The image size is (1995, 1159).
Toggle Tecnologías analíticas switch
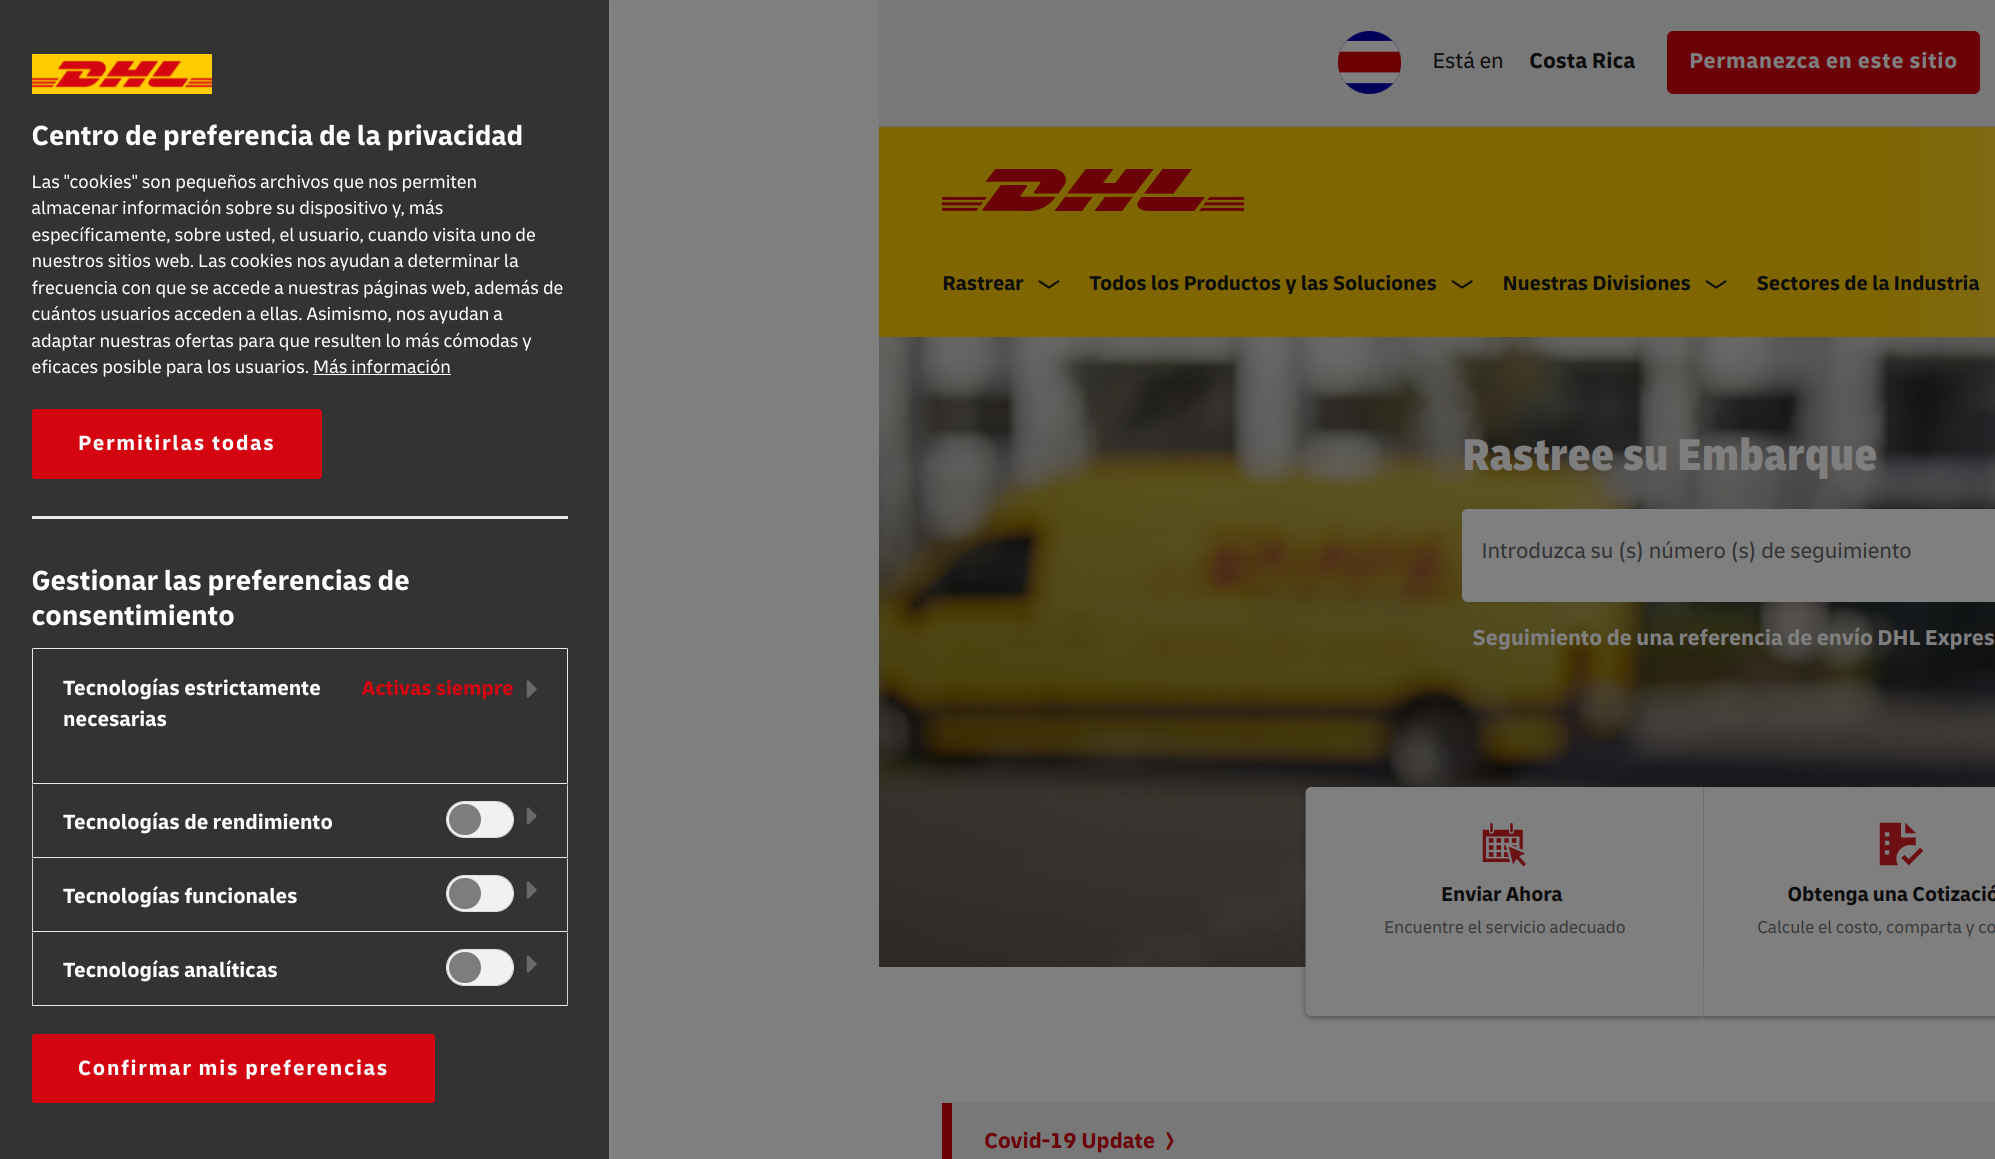click(480, 968)
